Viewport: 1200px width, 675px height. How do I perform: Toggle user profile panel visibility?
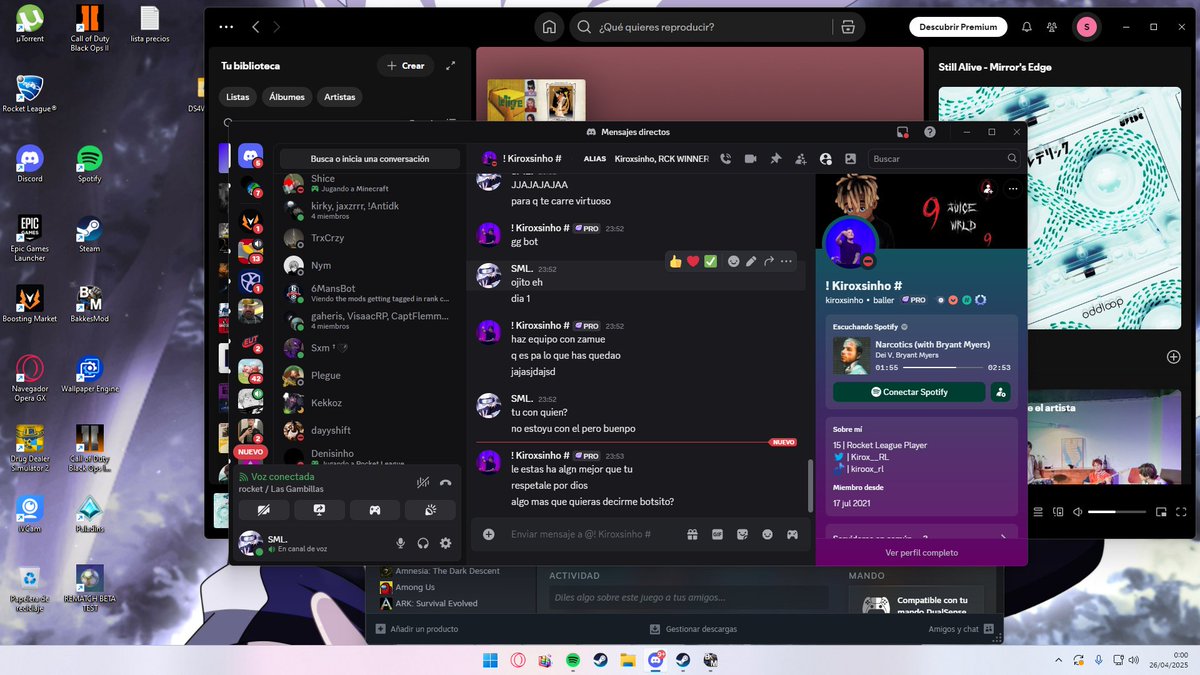[825, 158]
